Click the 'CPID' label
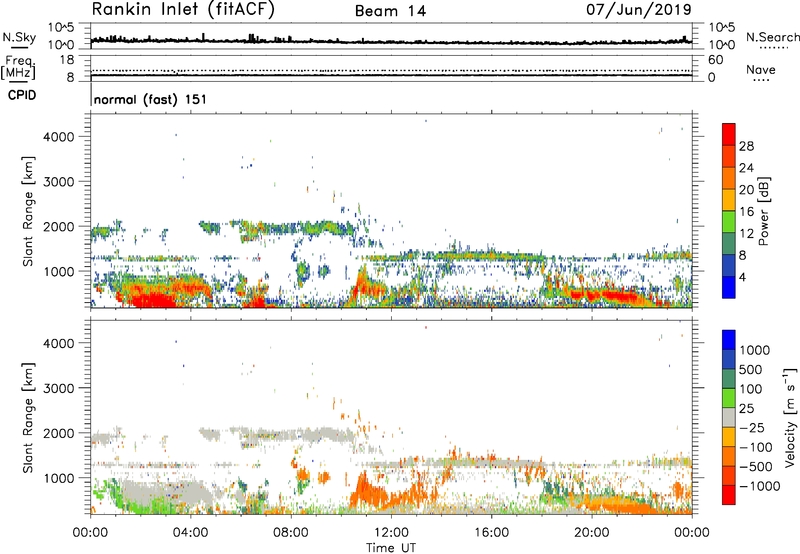This screenshot has height=554, width=800. pos(22,95)
